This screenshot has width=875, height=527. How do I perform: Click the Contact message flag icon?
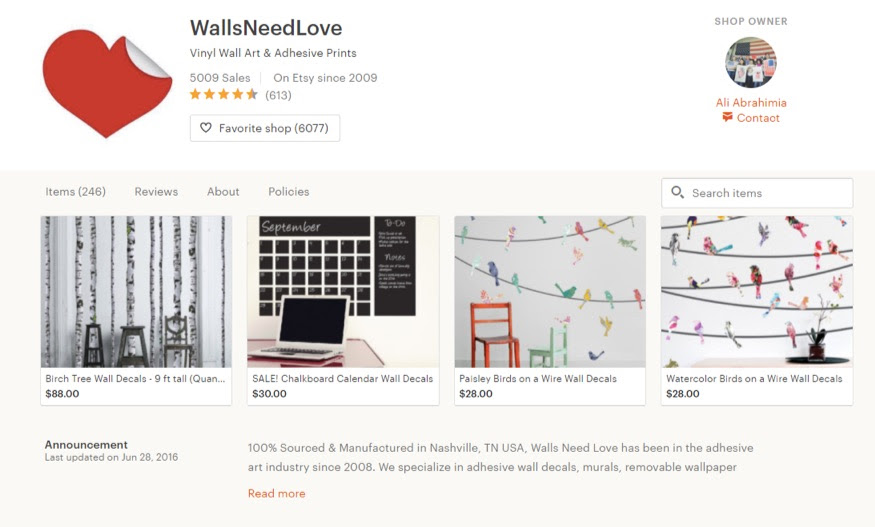pos(727,117)
